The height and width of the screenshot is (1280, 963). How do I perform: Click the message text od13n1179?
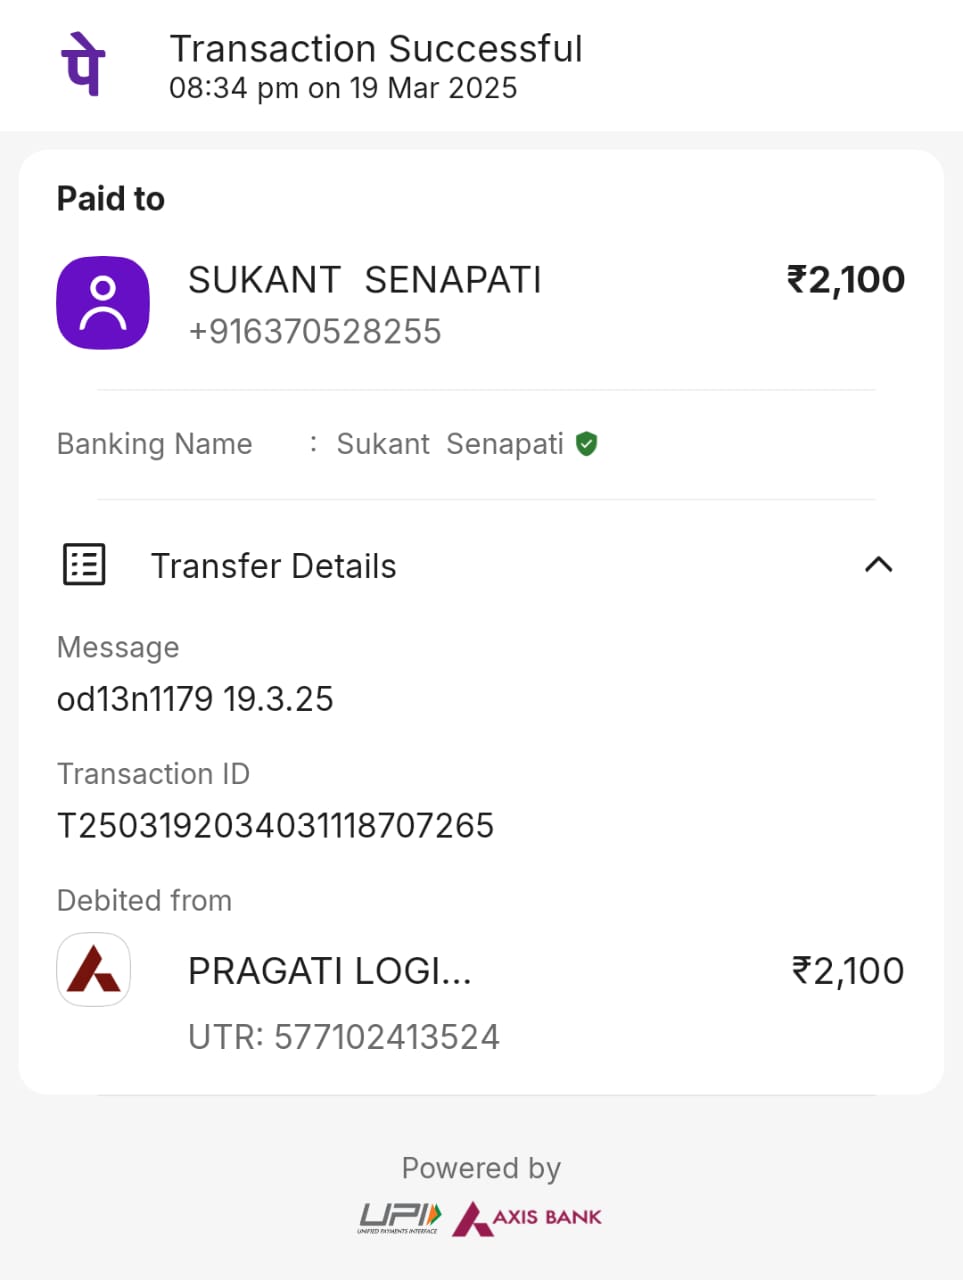(195, 699)
